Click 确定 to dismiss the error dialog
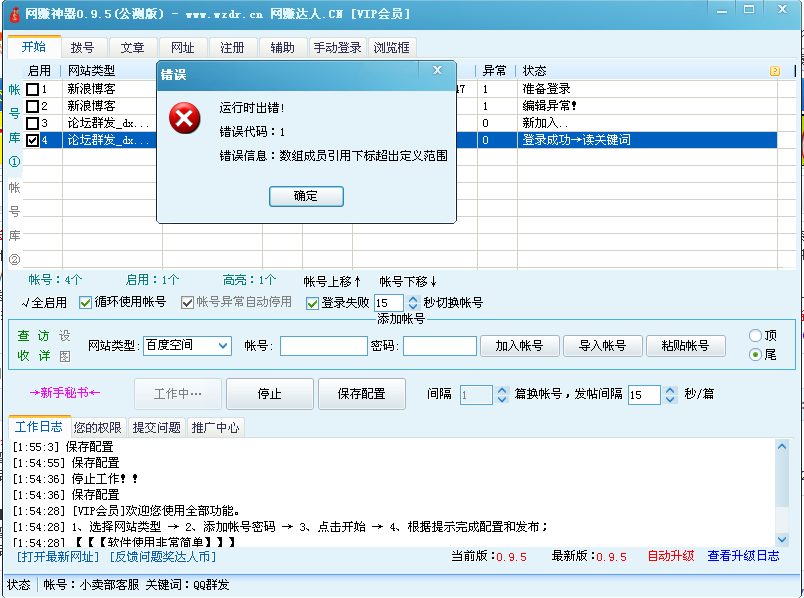This screenshot has width=804, height=598. point(306,196)
